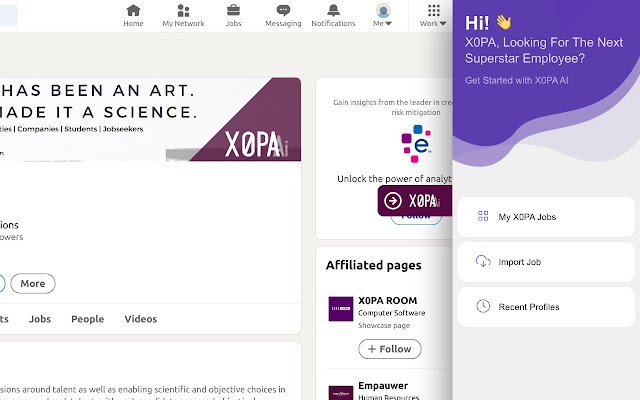The height and width of the screenshot is (400, 640).
Task: Open the My Network icon
Action: [183, 10]
